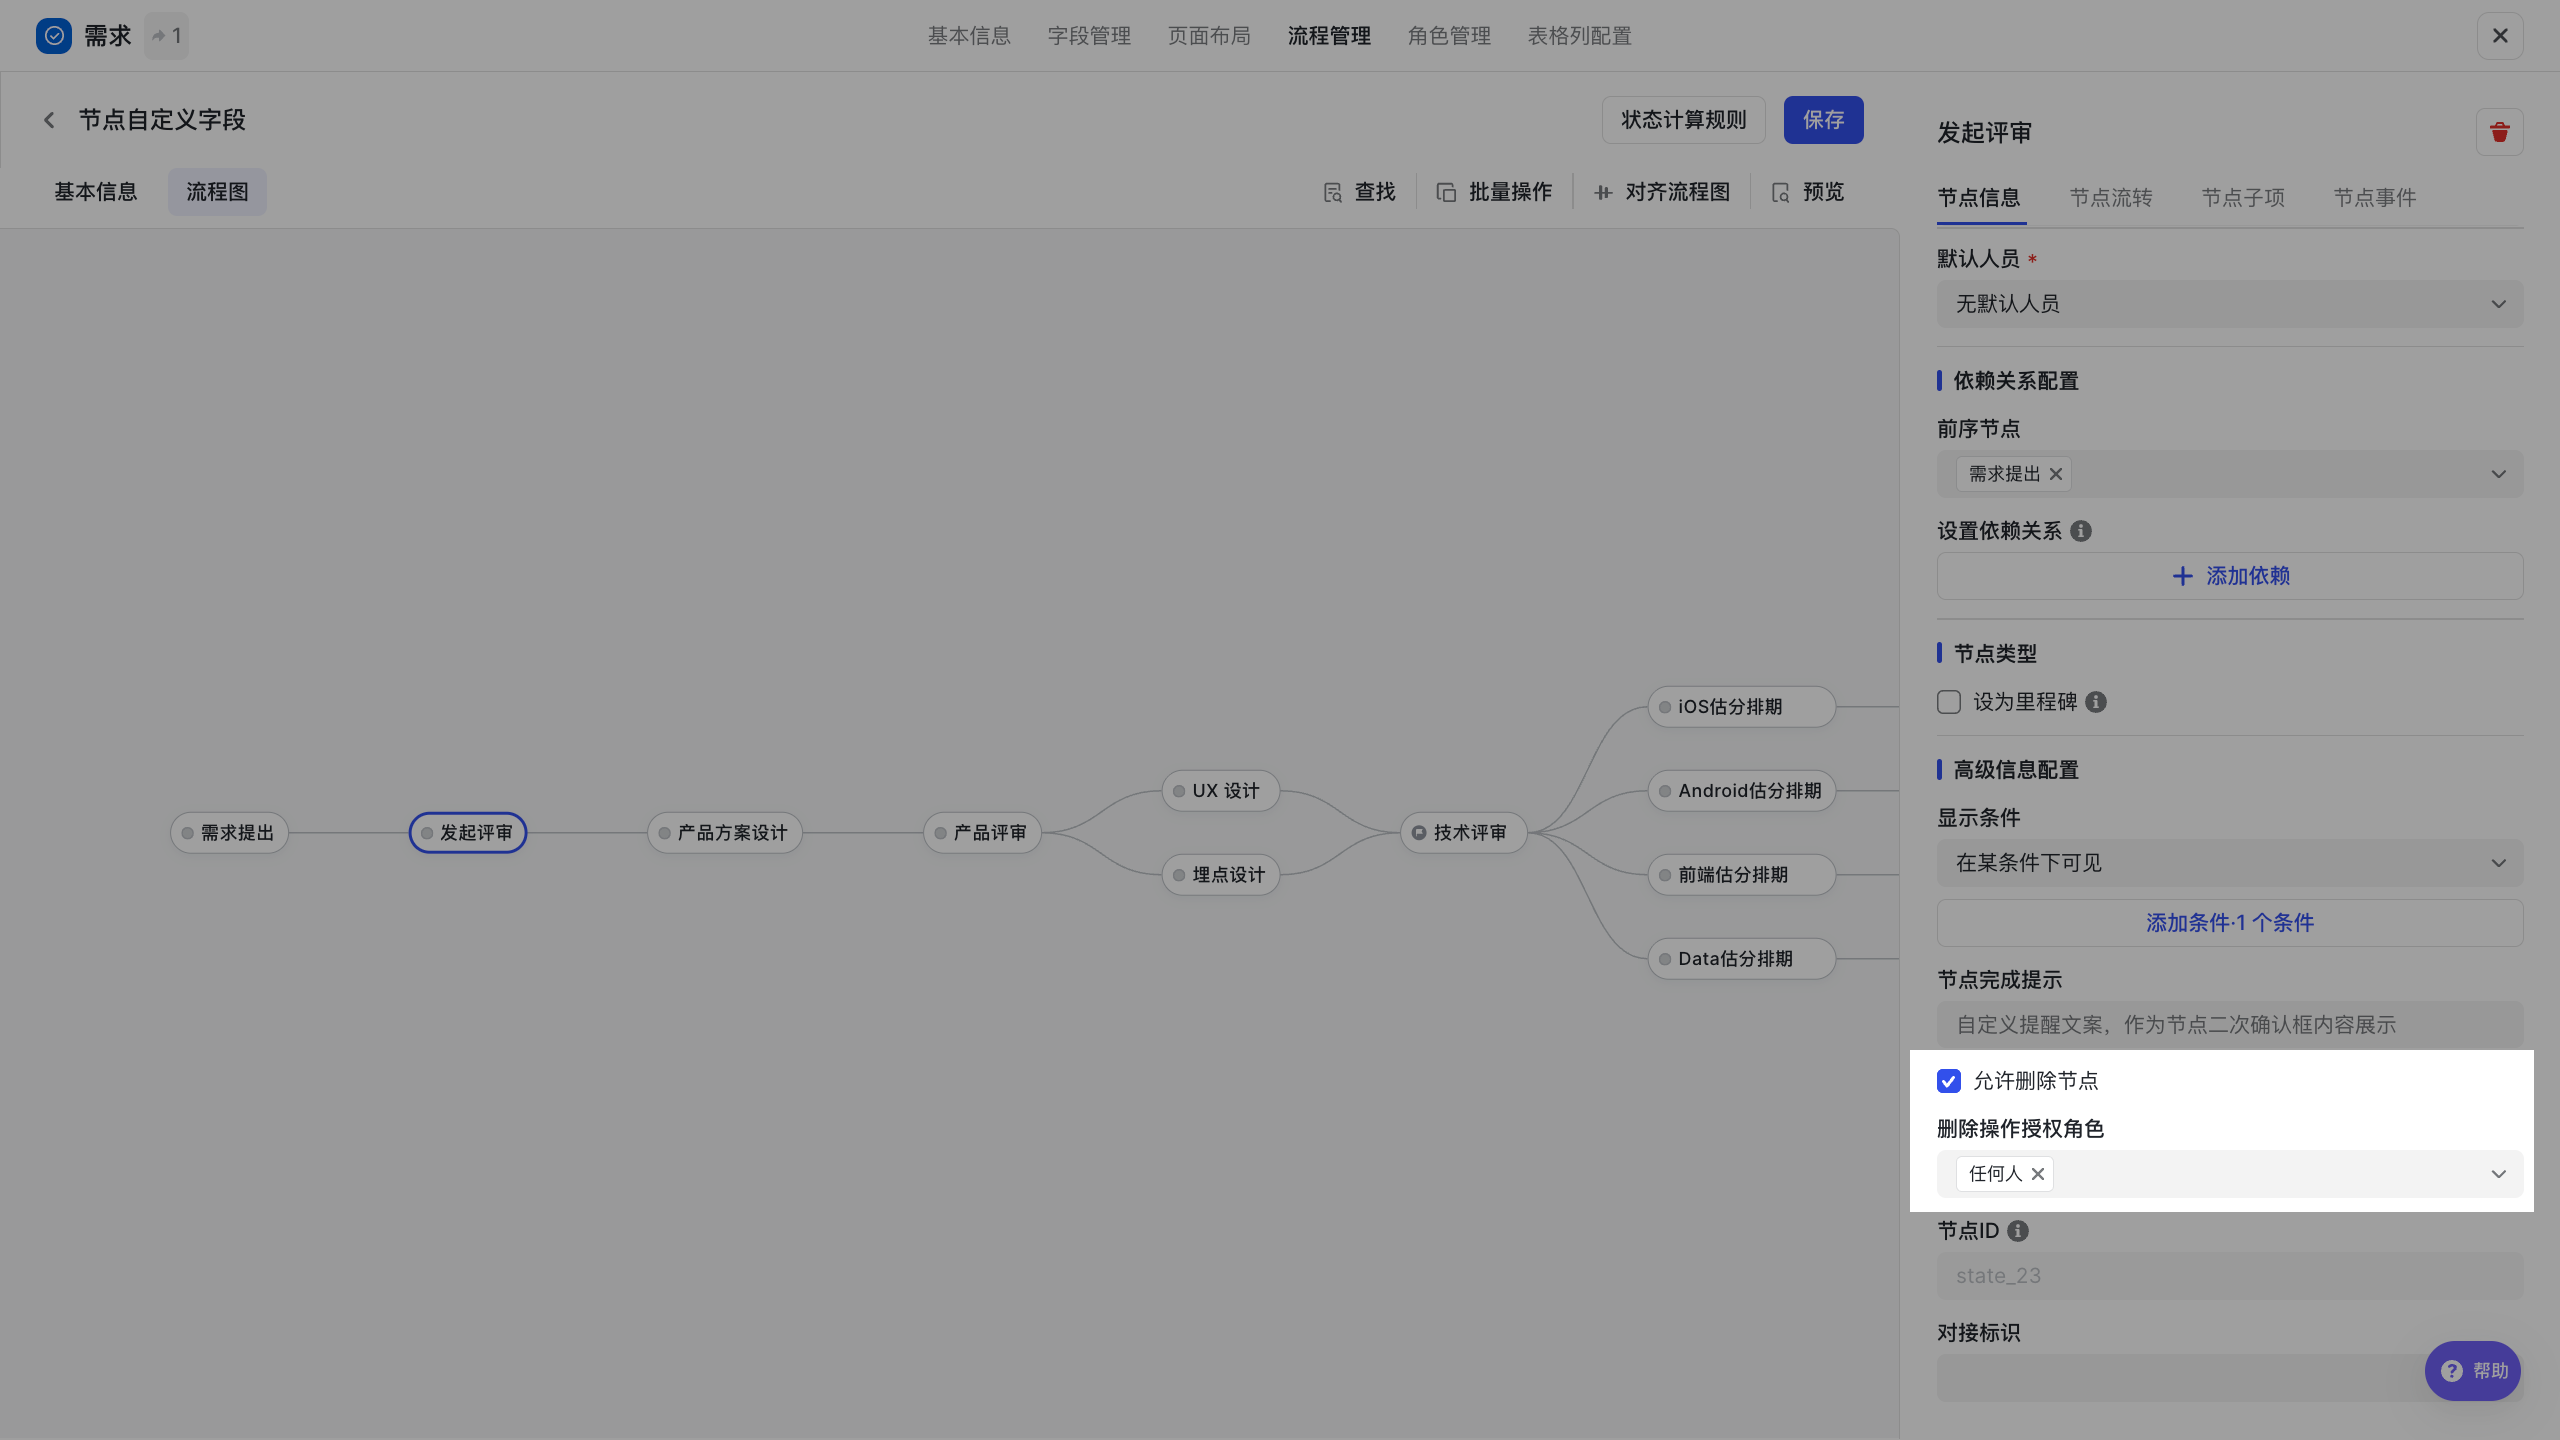Remove the 任何人 tag from authorized roles
The height and width of the screenshot is (1440, 2560).
click(2038, 1174)
